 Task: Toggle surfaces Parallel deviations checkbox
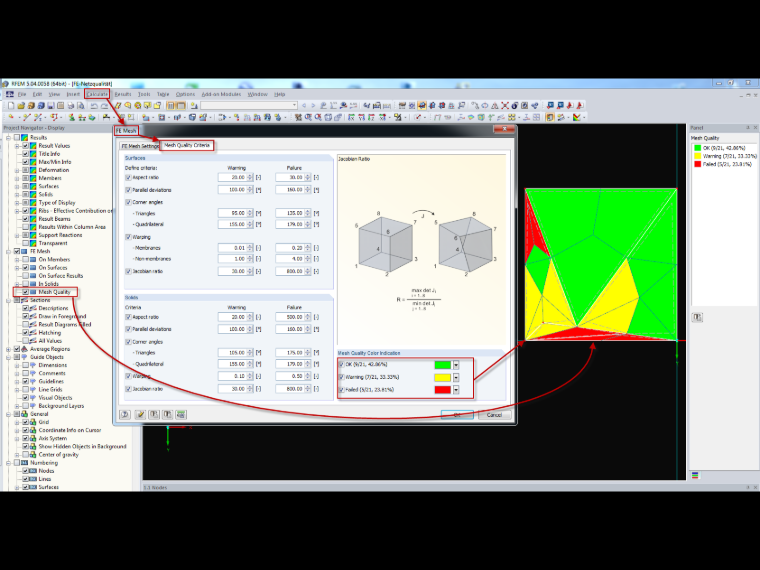[128, 190]
